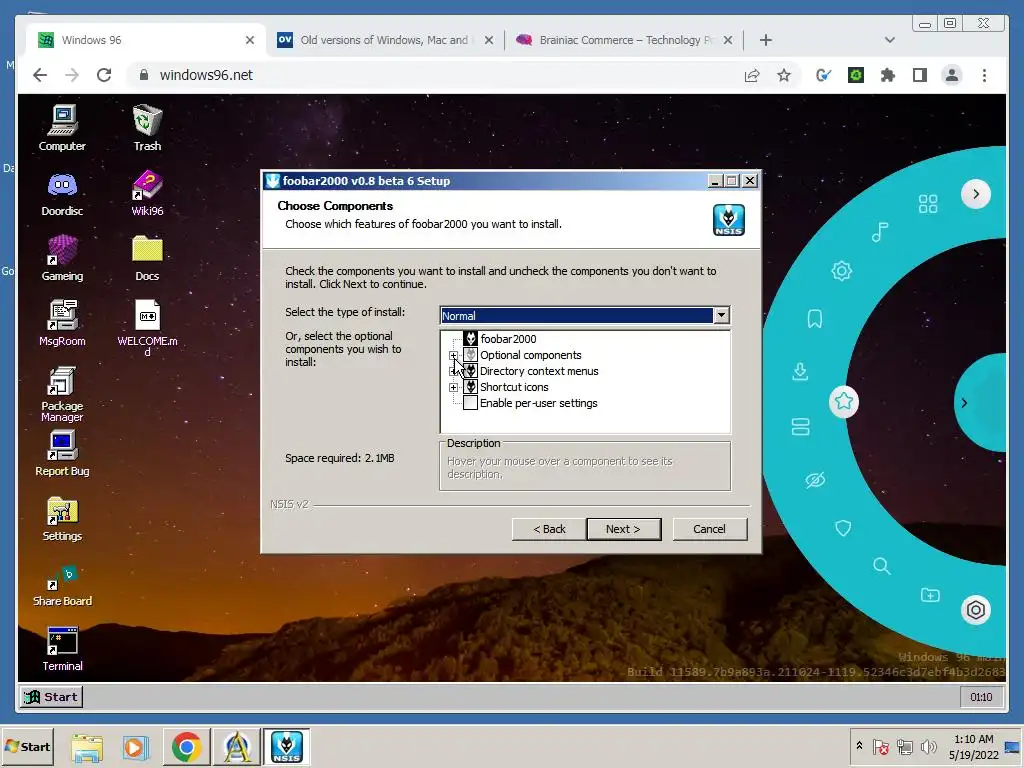This screenshot has height=768, width=1024.
Task: Click the grid apps icon in sidebar wheel
Action: pyautogui.click(x=927, y=204)
